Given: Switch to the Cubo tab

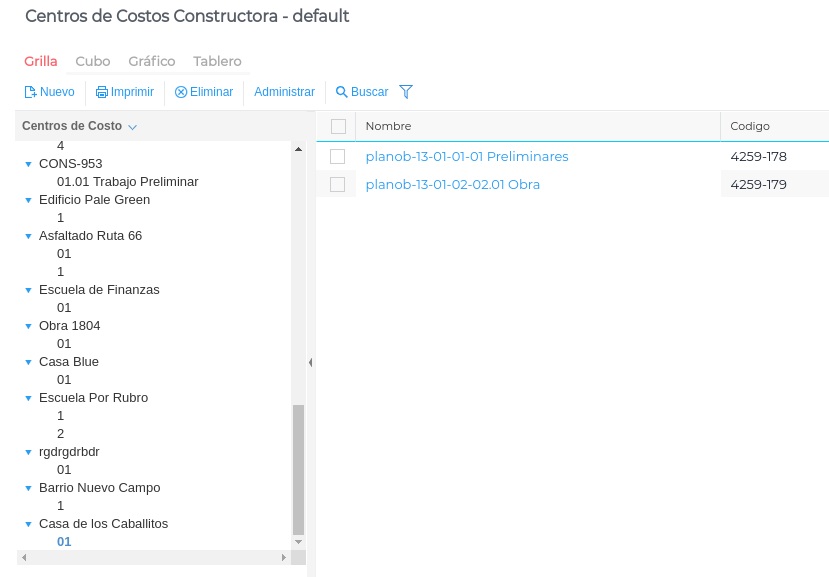Looking at the screenshot, I should coord(93,61).
